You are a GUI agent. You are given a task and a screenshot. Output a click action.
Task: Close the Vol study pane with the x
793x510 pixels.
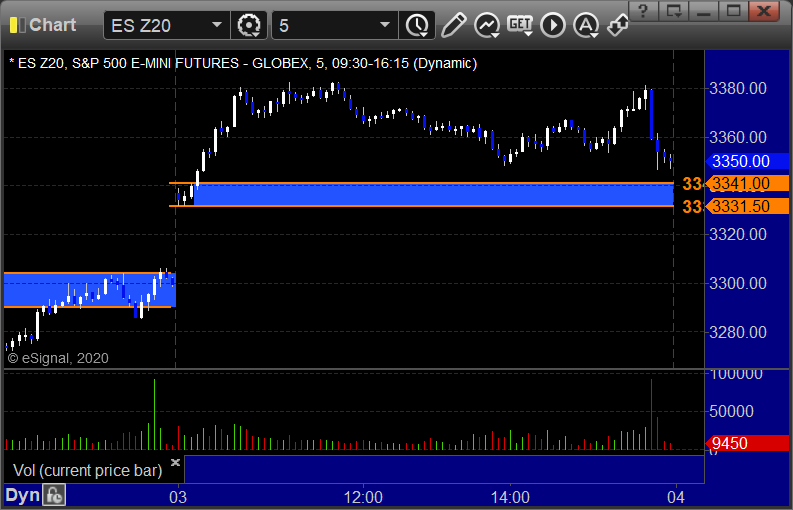175,462
